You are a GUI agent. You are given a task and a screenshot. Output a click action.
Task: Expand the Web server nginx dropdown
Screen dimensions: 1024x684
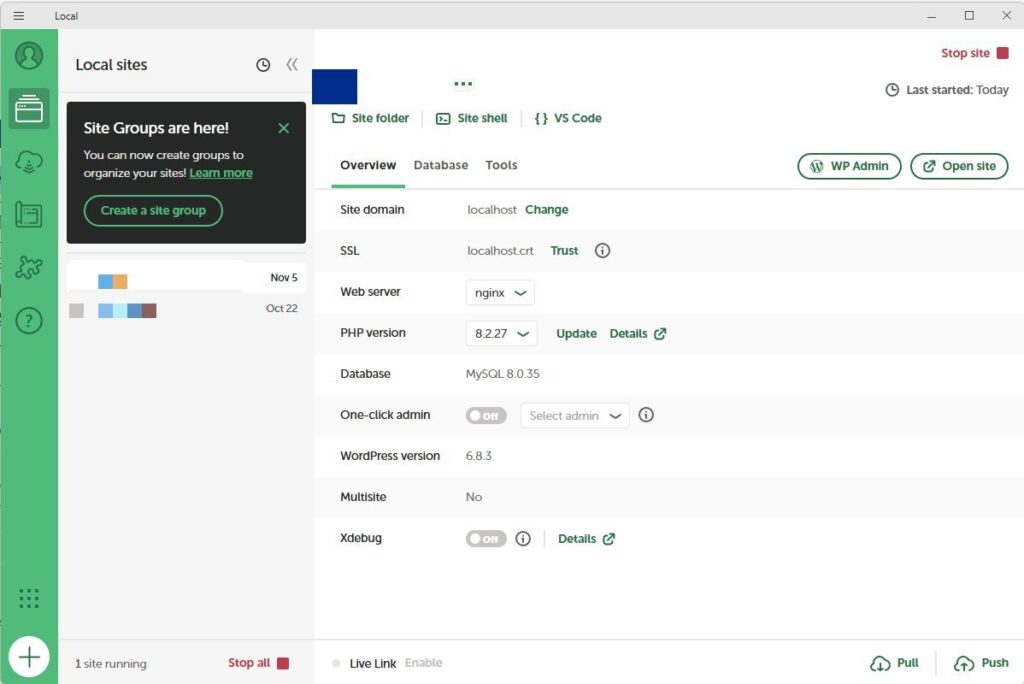(500, 293)
